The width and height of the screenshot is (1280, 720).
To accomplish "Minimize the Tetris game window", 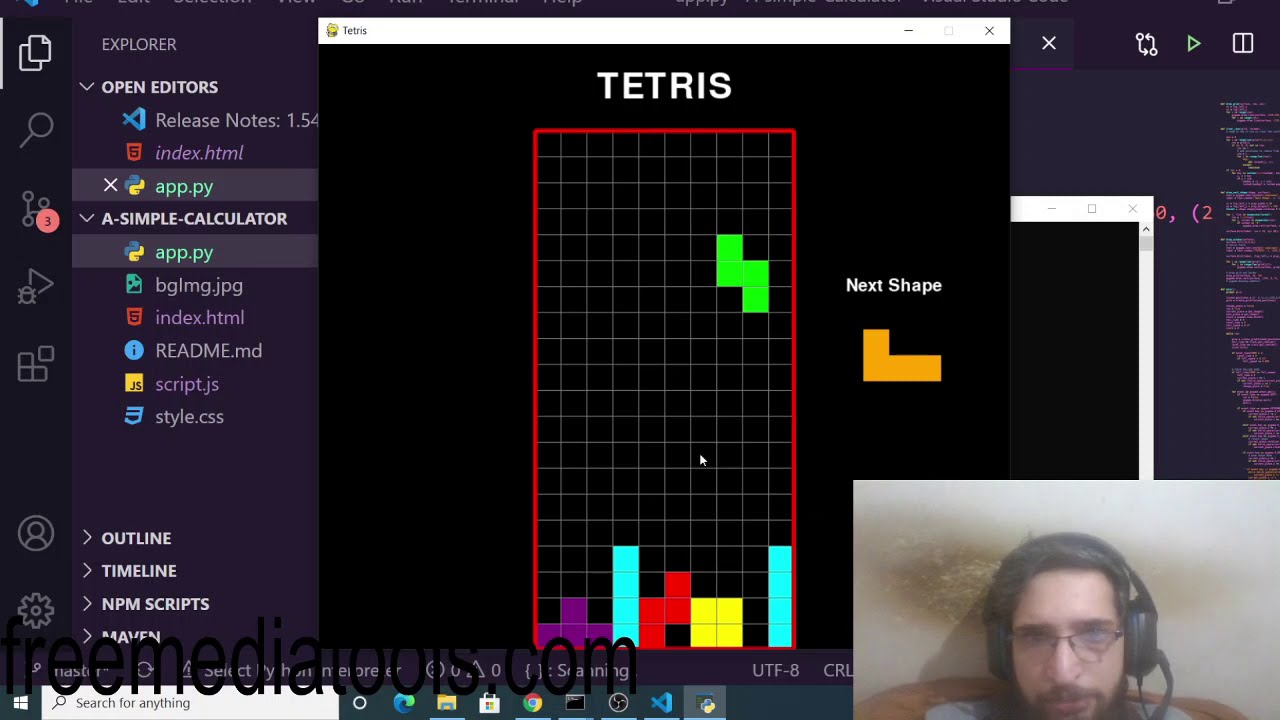I will point(908,30).
